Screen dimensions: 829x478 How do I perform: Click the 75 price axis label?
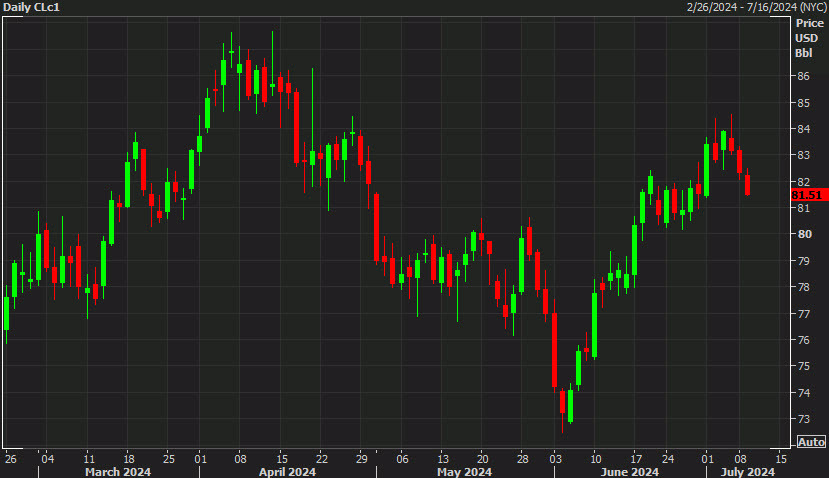click(803, 366)
